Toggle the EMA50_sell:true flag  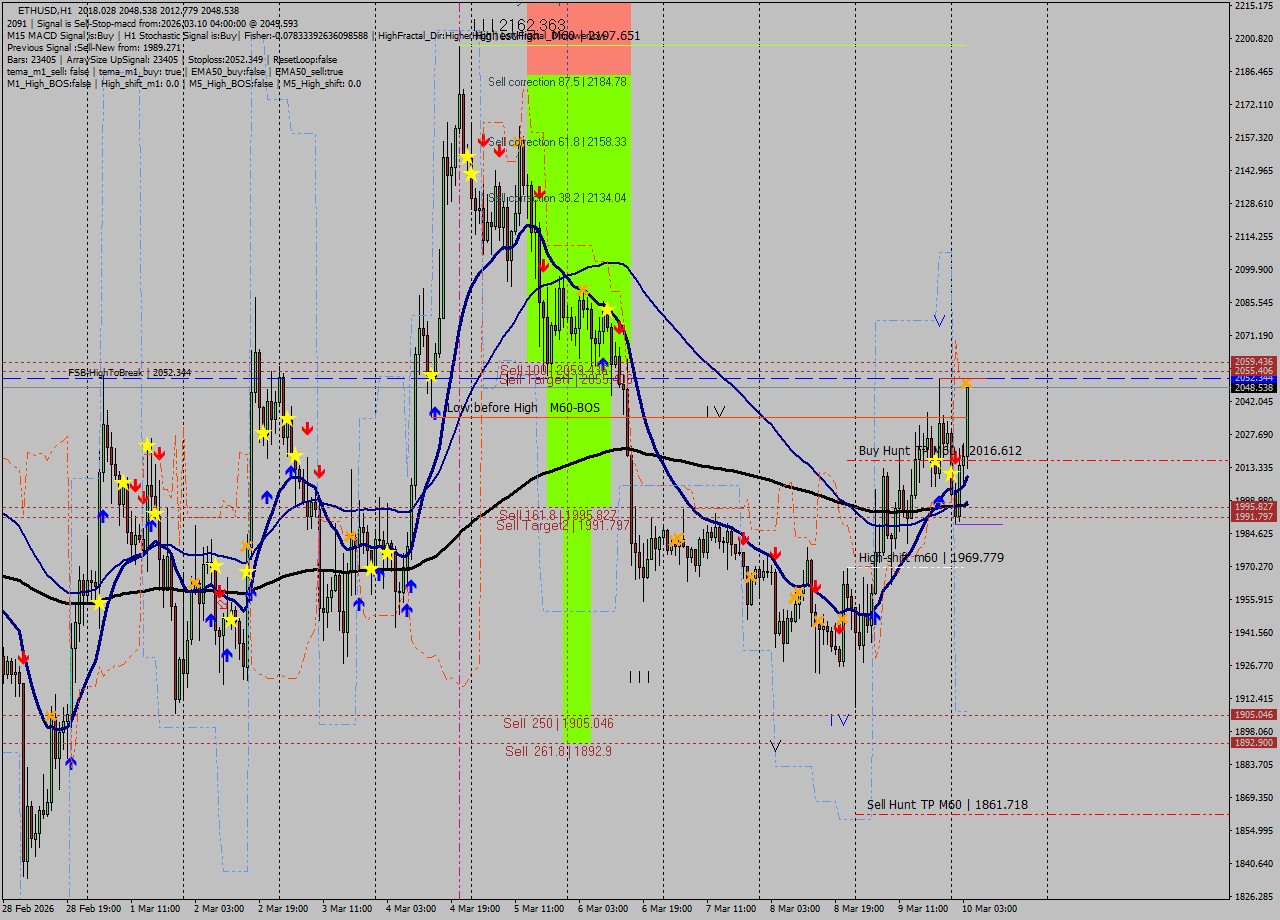click(x=310, y=72)
